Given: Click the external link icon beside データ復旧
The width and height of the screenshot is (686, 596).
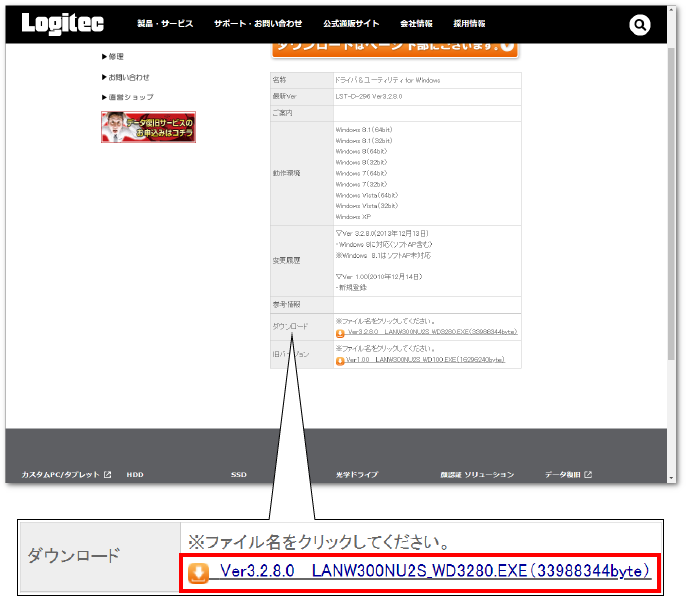Looking at the screenshot, I should click(588, 474).
